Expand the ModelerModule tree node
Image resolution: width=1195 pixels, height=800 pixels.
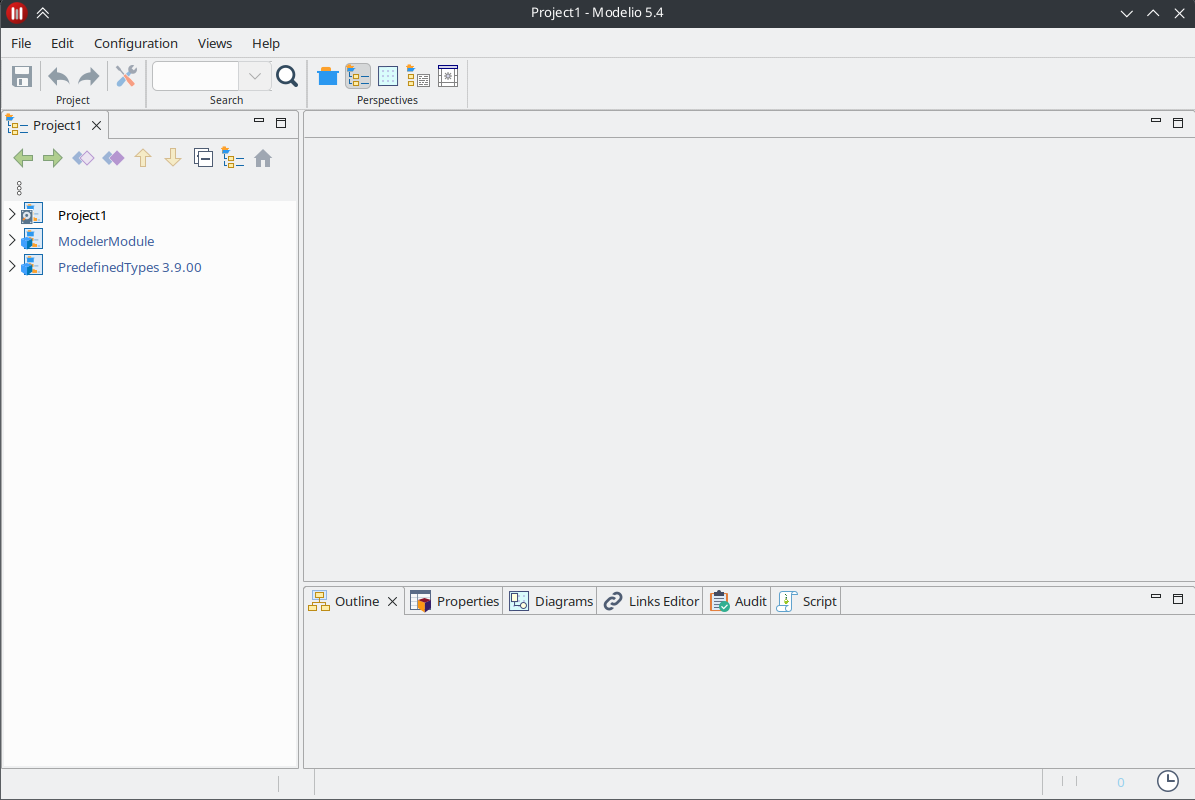[x=11, y=241]
